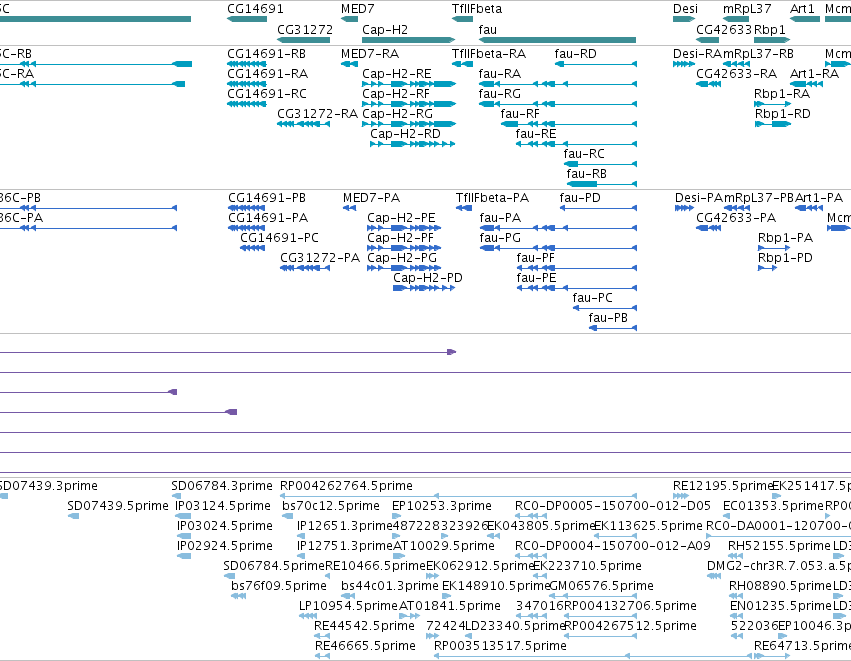Select transcript CG14691-RA
Image resolution: width=851 pixels, height=661 pixels.
[246, 84]
